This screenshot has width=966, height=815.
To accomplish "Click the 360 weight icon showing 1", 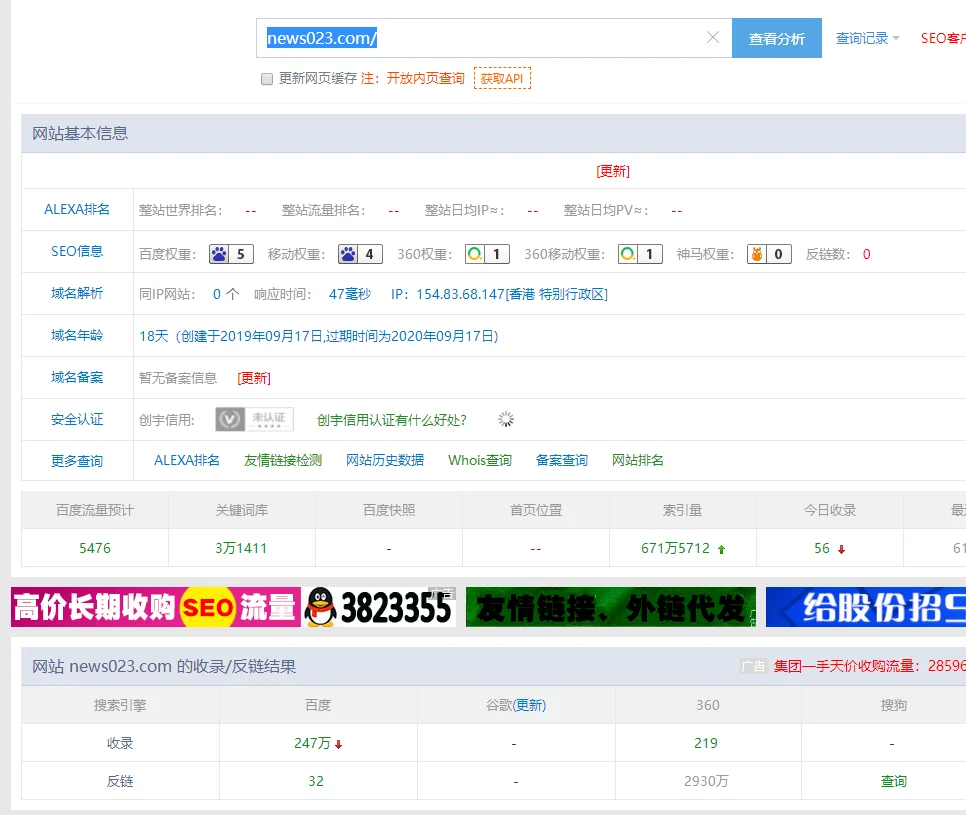I will pos(487,254).
